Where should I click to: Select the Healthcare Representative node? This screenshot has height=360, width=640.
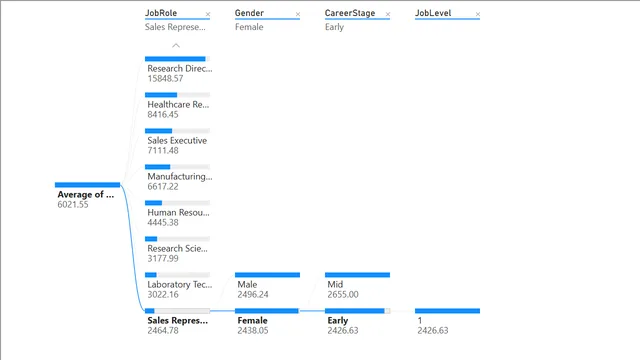[x=178, y=106]
